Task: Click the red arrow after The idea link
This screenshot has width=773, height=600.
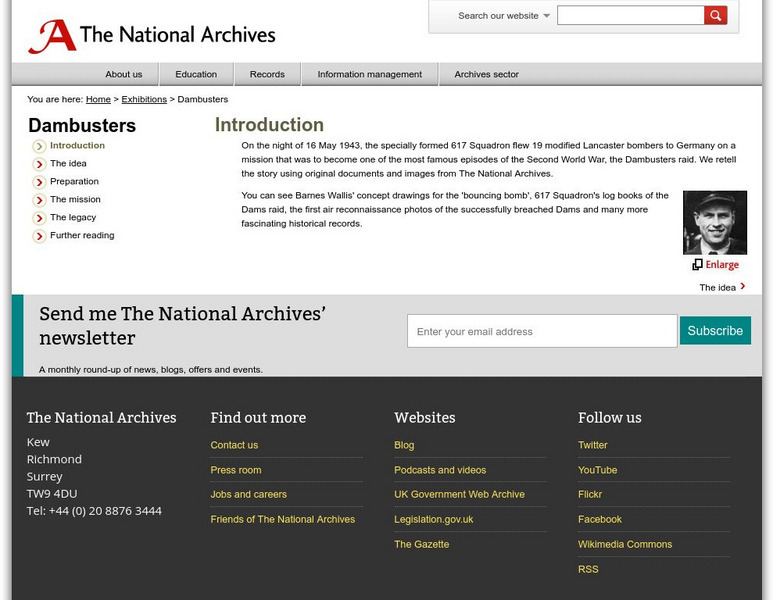Action: coord(742,286)
